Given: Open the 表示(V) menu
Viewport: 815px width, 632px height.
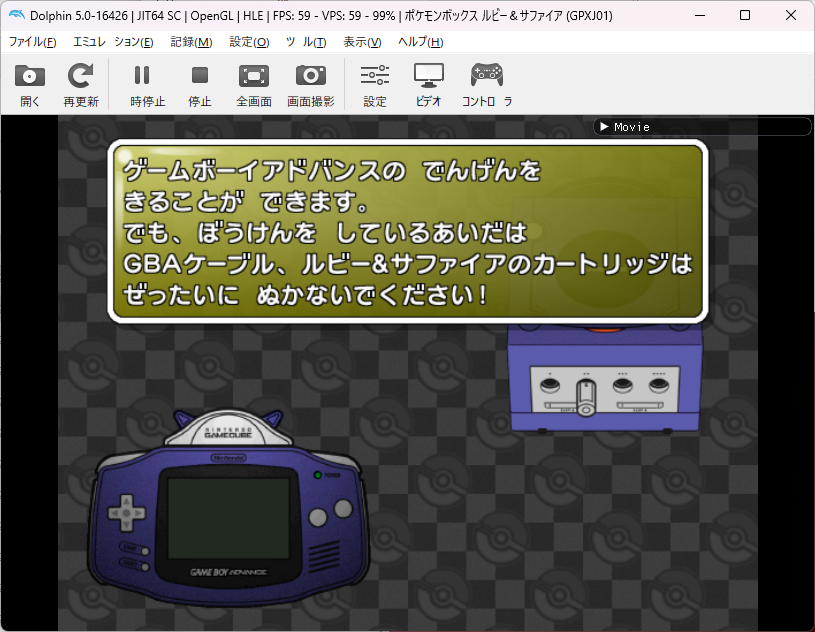Looking at the screenshot, I should tap(362, 42).
